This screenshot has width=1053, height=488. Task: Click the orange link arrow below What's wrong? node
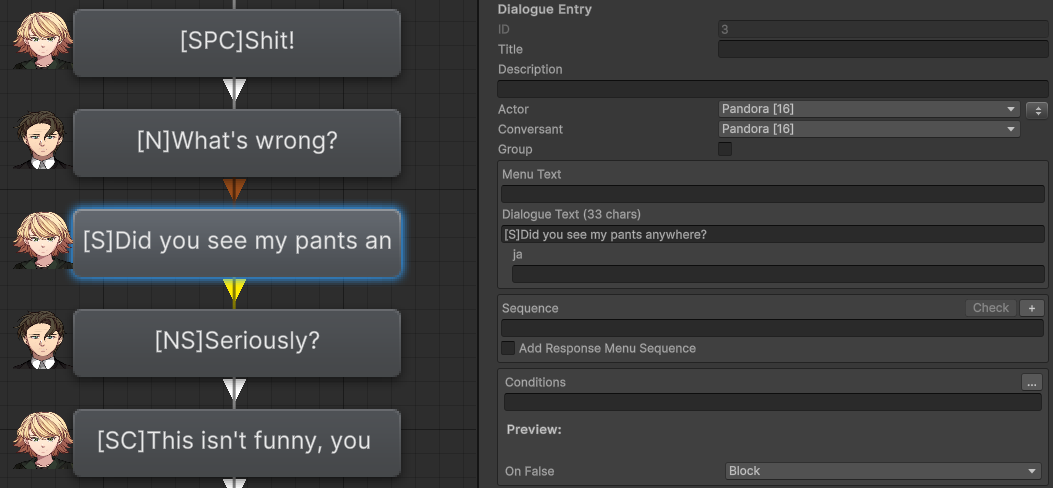[234, 190]
